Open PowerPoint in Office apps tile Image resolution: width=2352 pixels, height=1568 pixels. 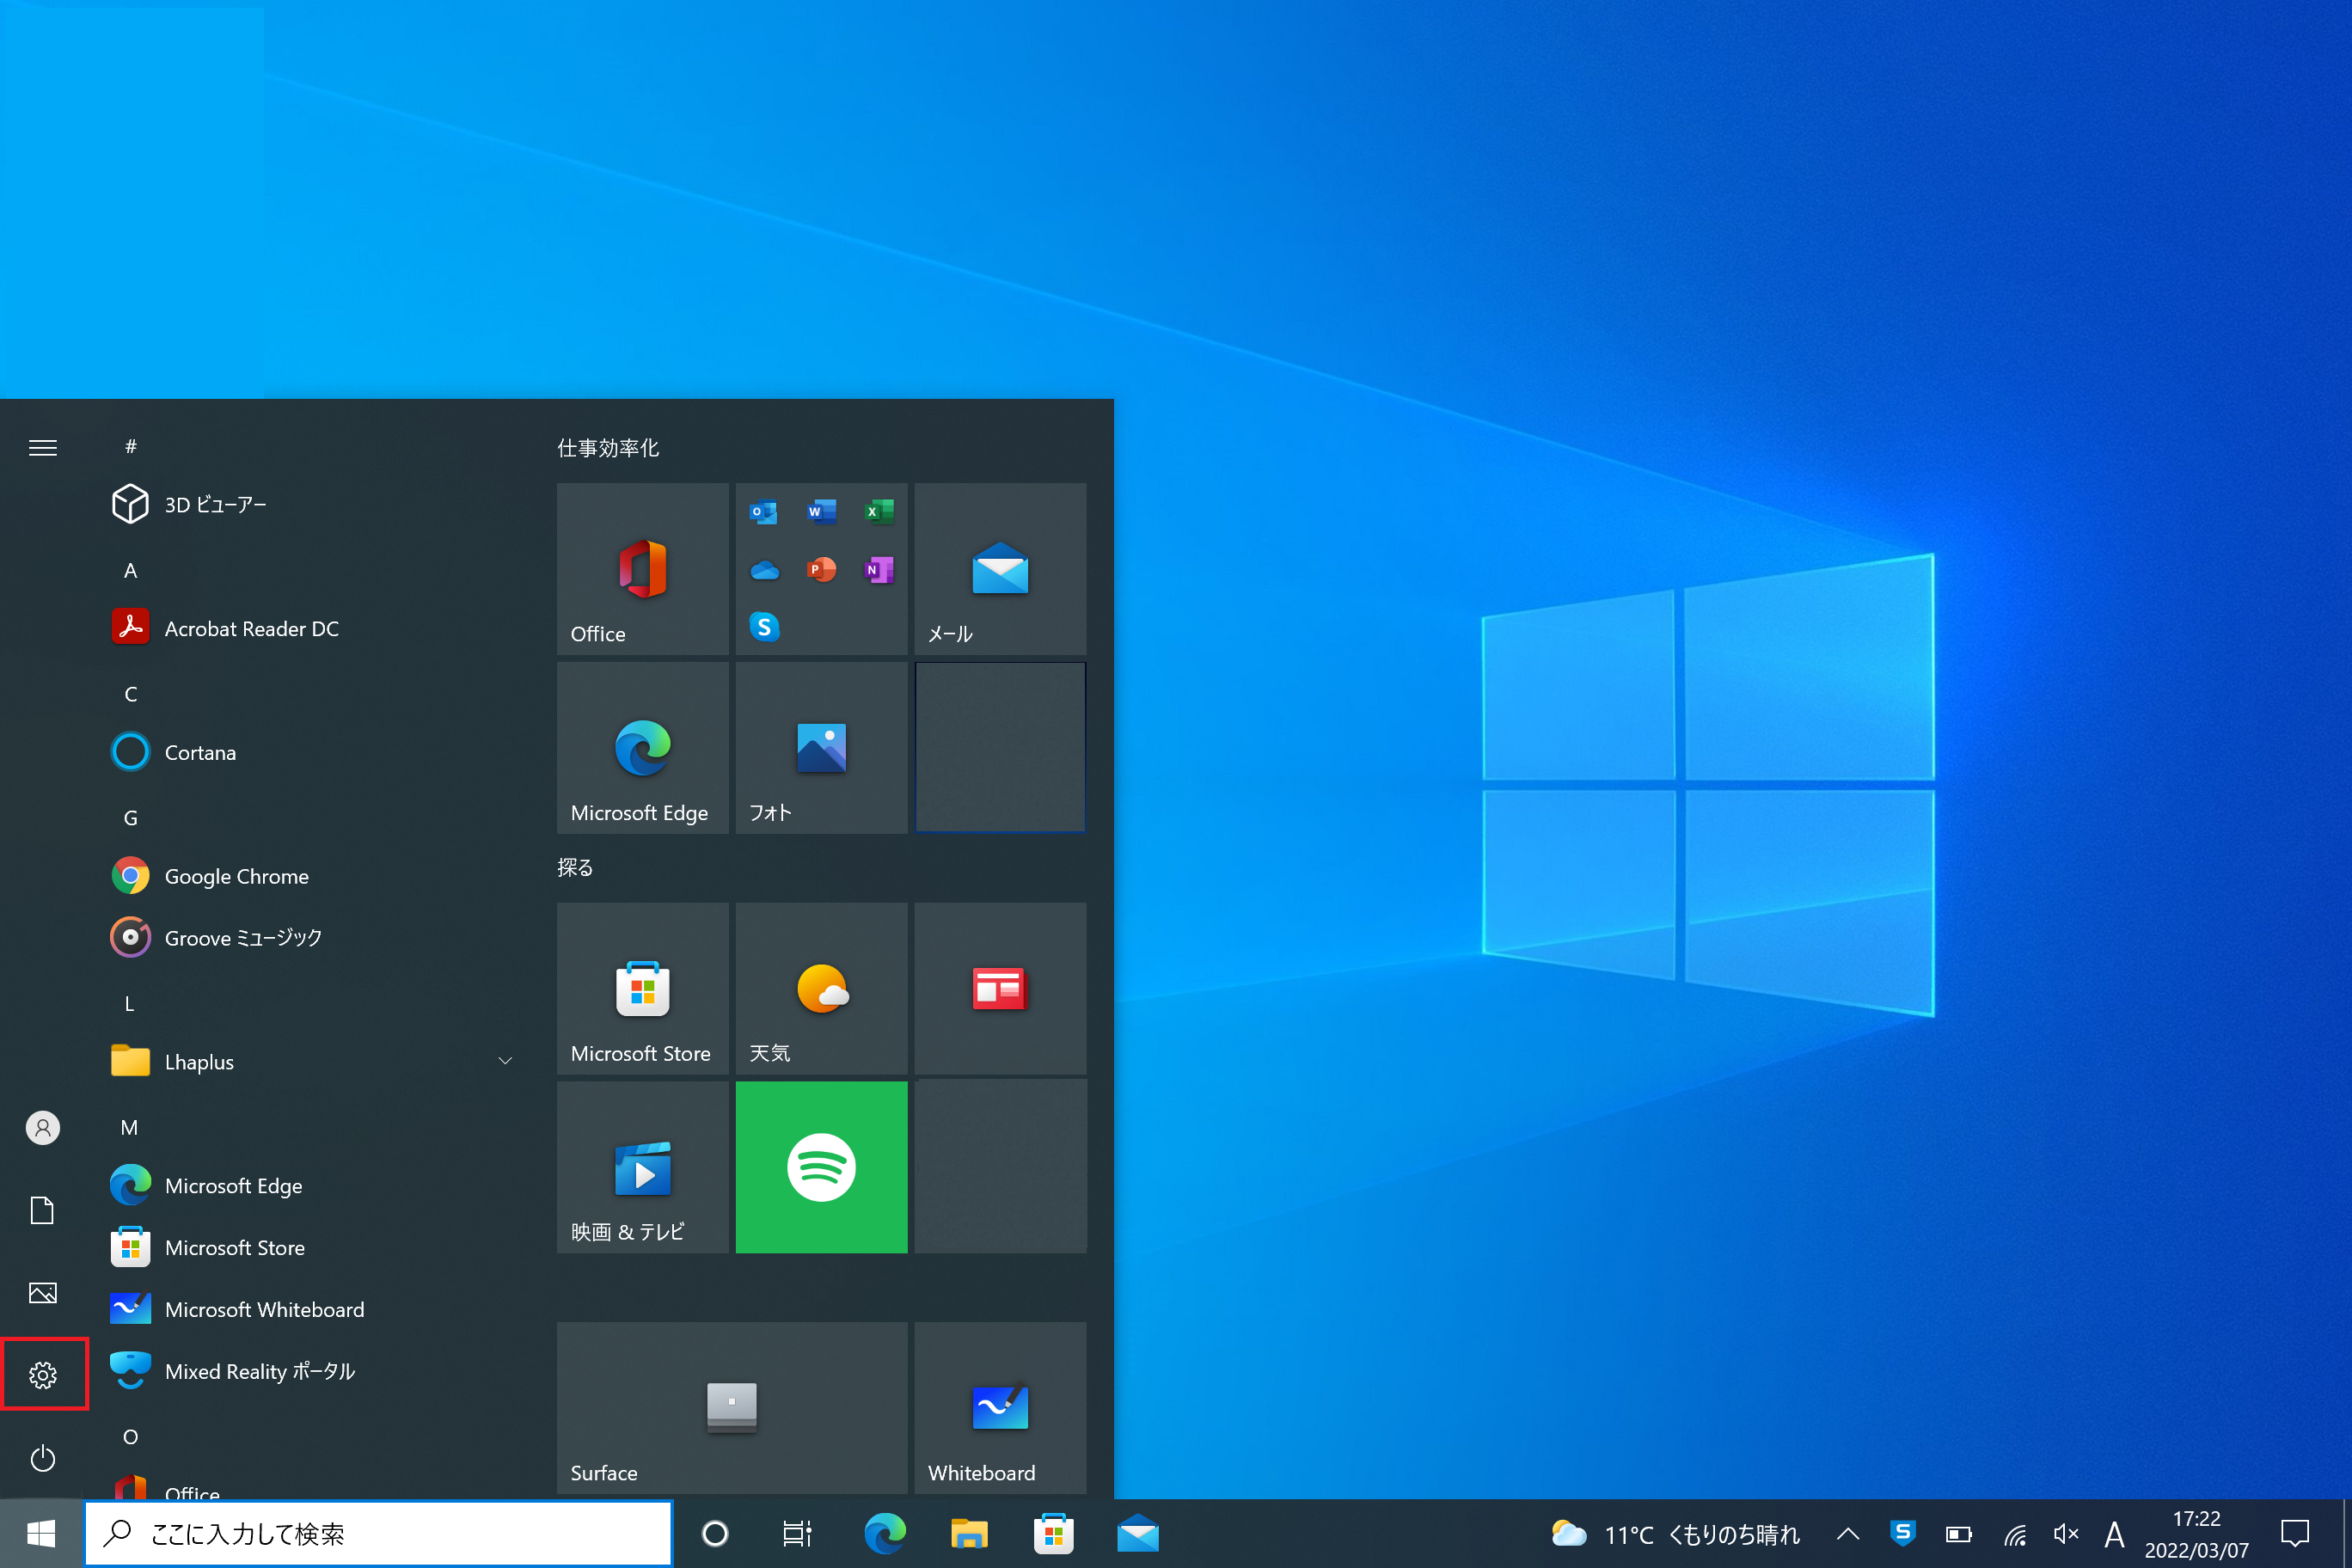821,570
